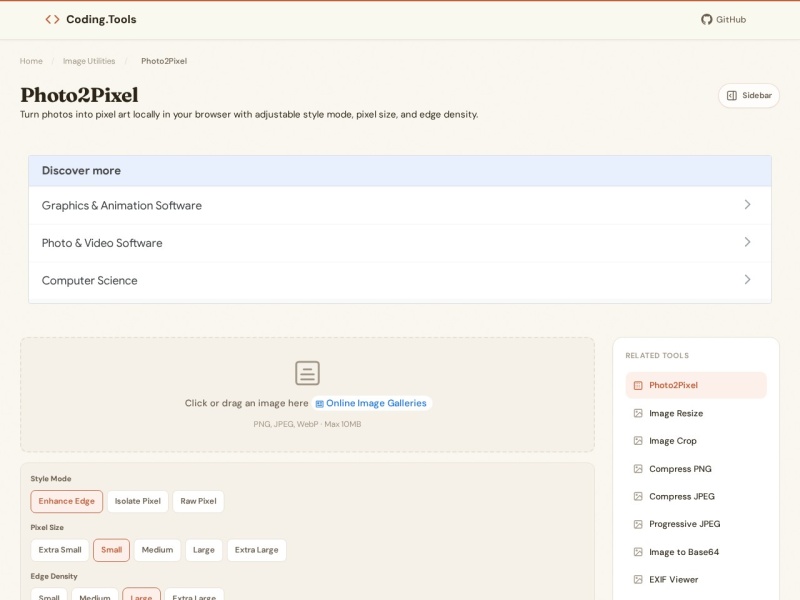Click the icon next to Compress PNG
Viewport: 800px width, 600px height.
638,468
